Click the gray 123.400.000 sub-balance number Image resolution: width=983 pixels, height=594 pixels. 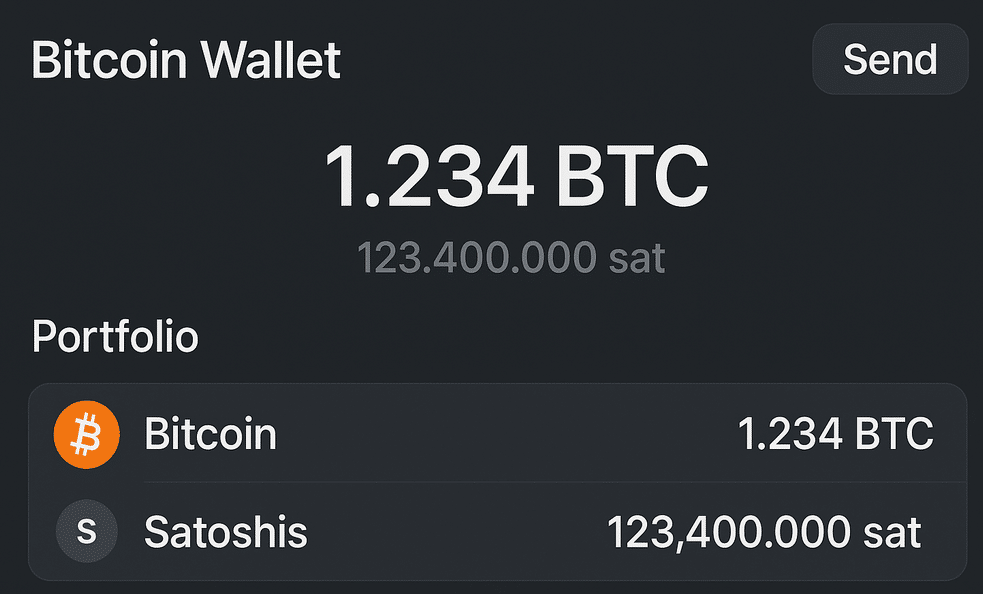476,258
